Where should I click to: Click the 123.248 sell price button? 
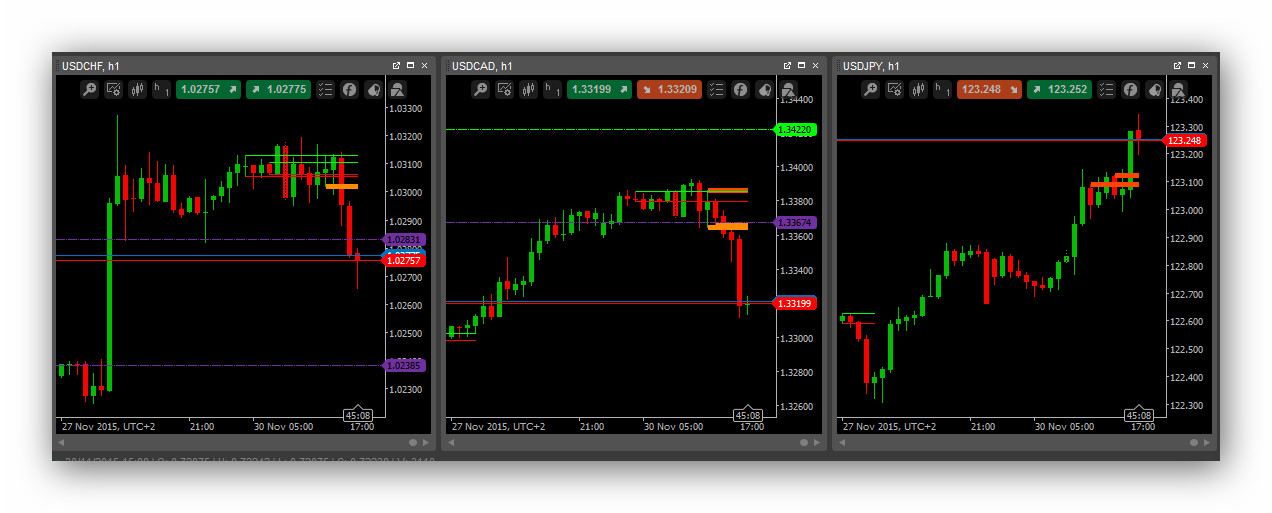click(x=990, y=89)
